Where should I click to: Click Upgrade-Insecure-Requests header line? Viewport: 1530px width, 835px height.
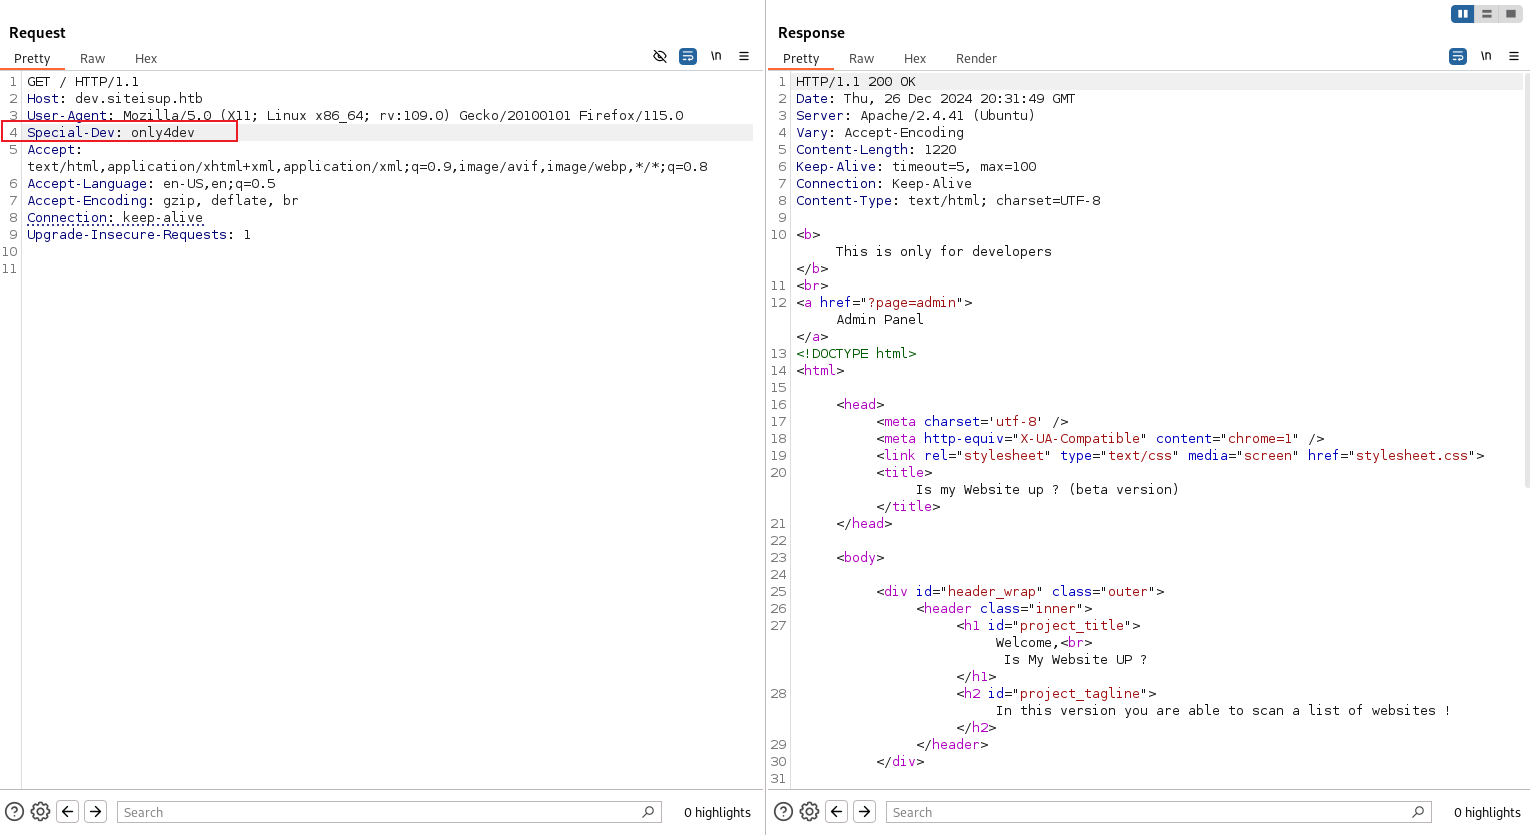pos(139,234)
